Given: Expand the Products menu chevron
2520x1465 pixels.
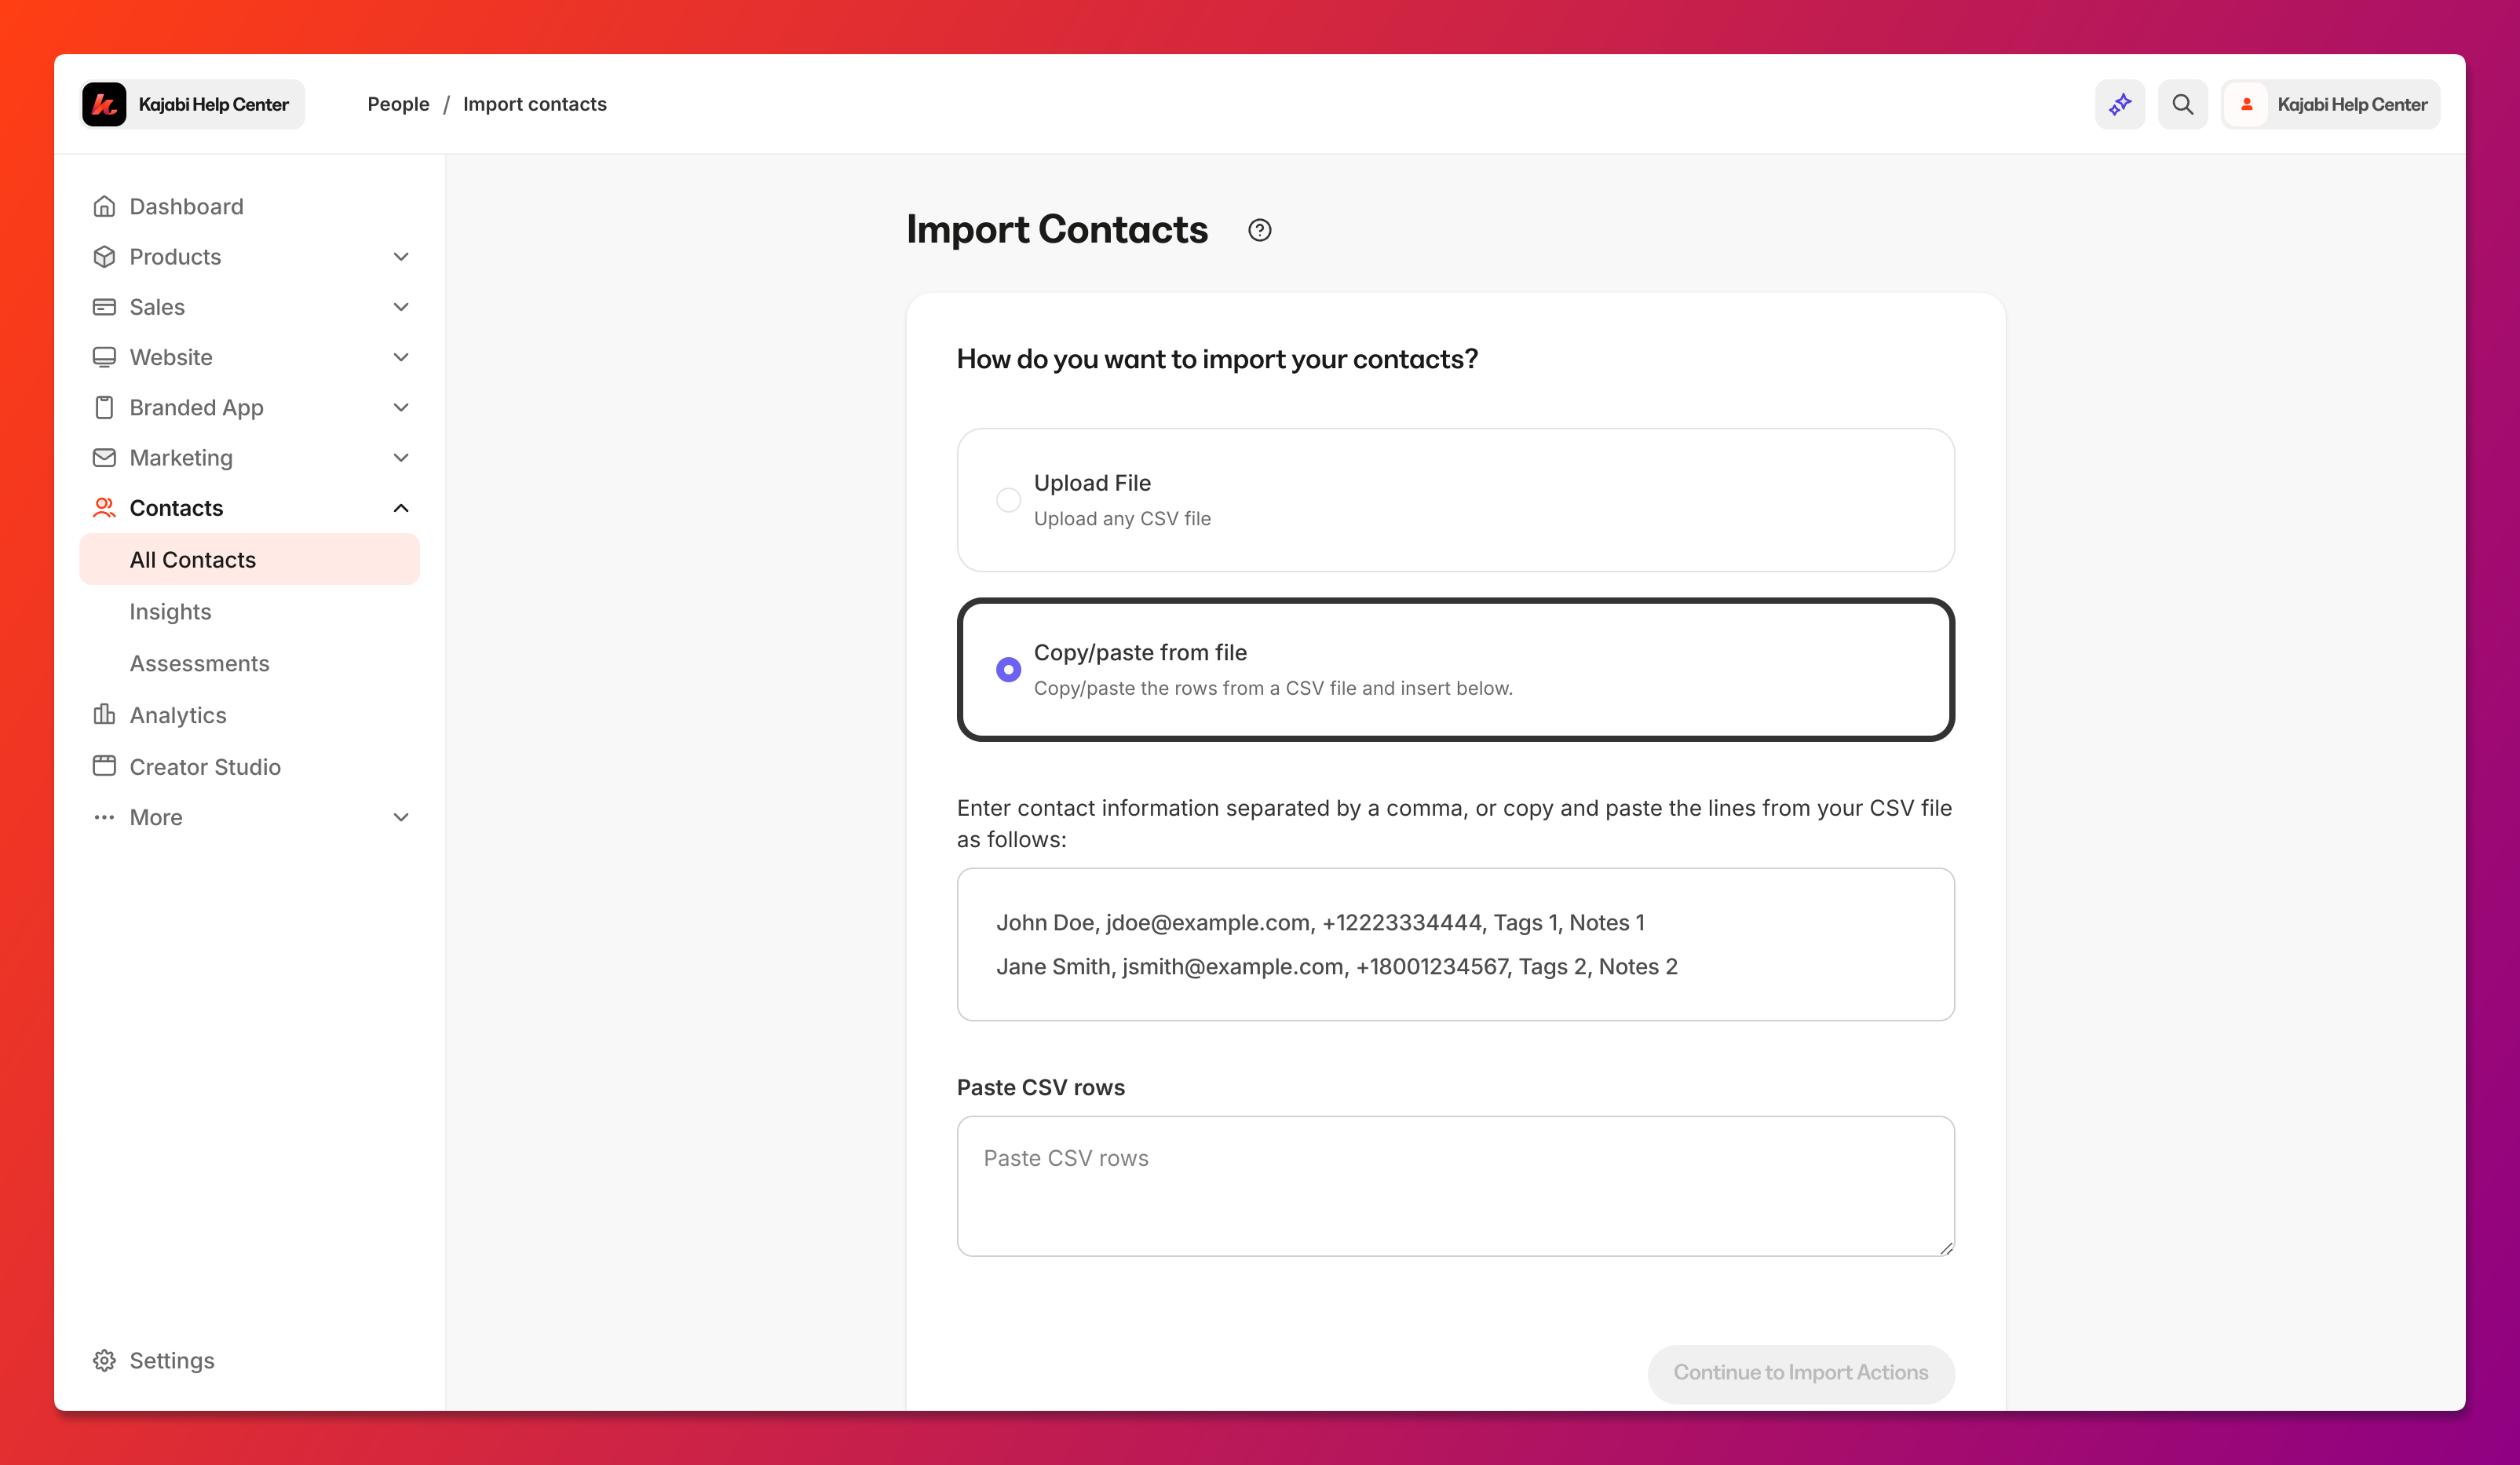Looking at the screenshot, I should pos(401,257).
